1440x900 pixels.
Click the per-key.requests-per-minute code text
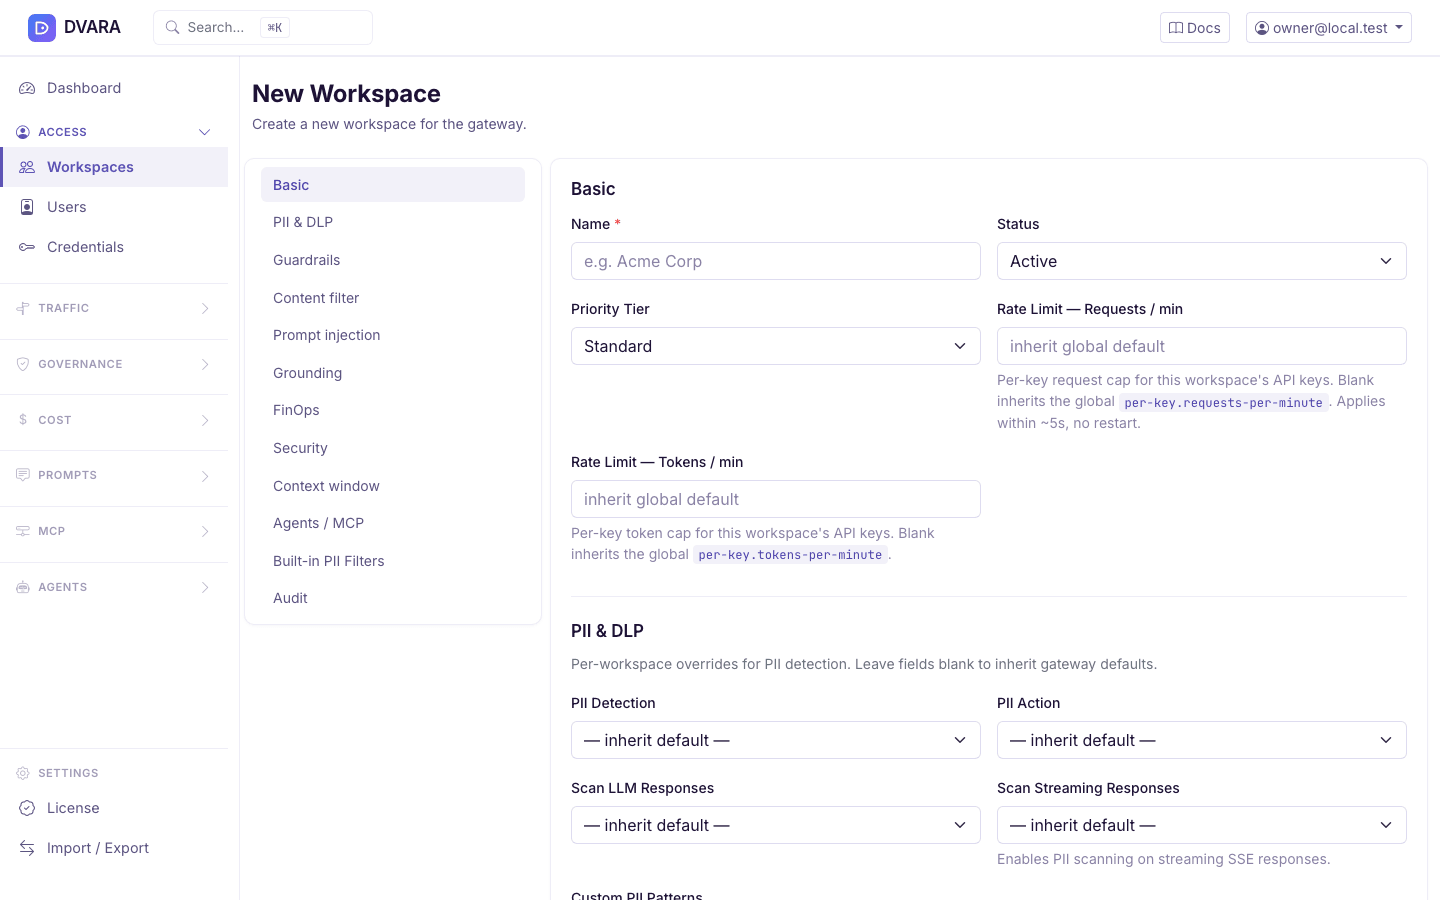coord(1223,402)
